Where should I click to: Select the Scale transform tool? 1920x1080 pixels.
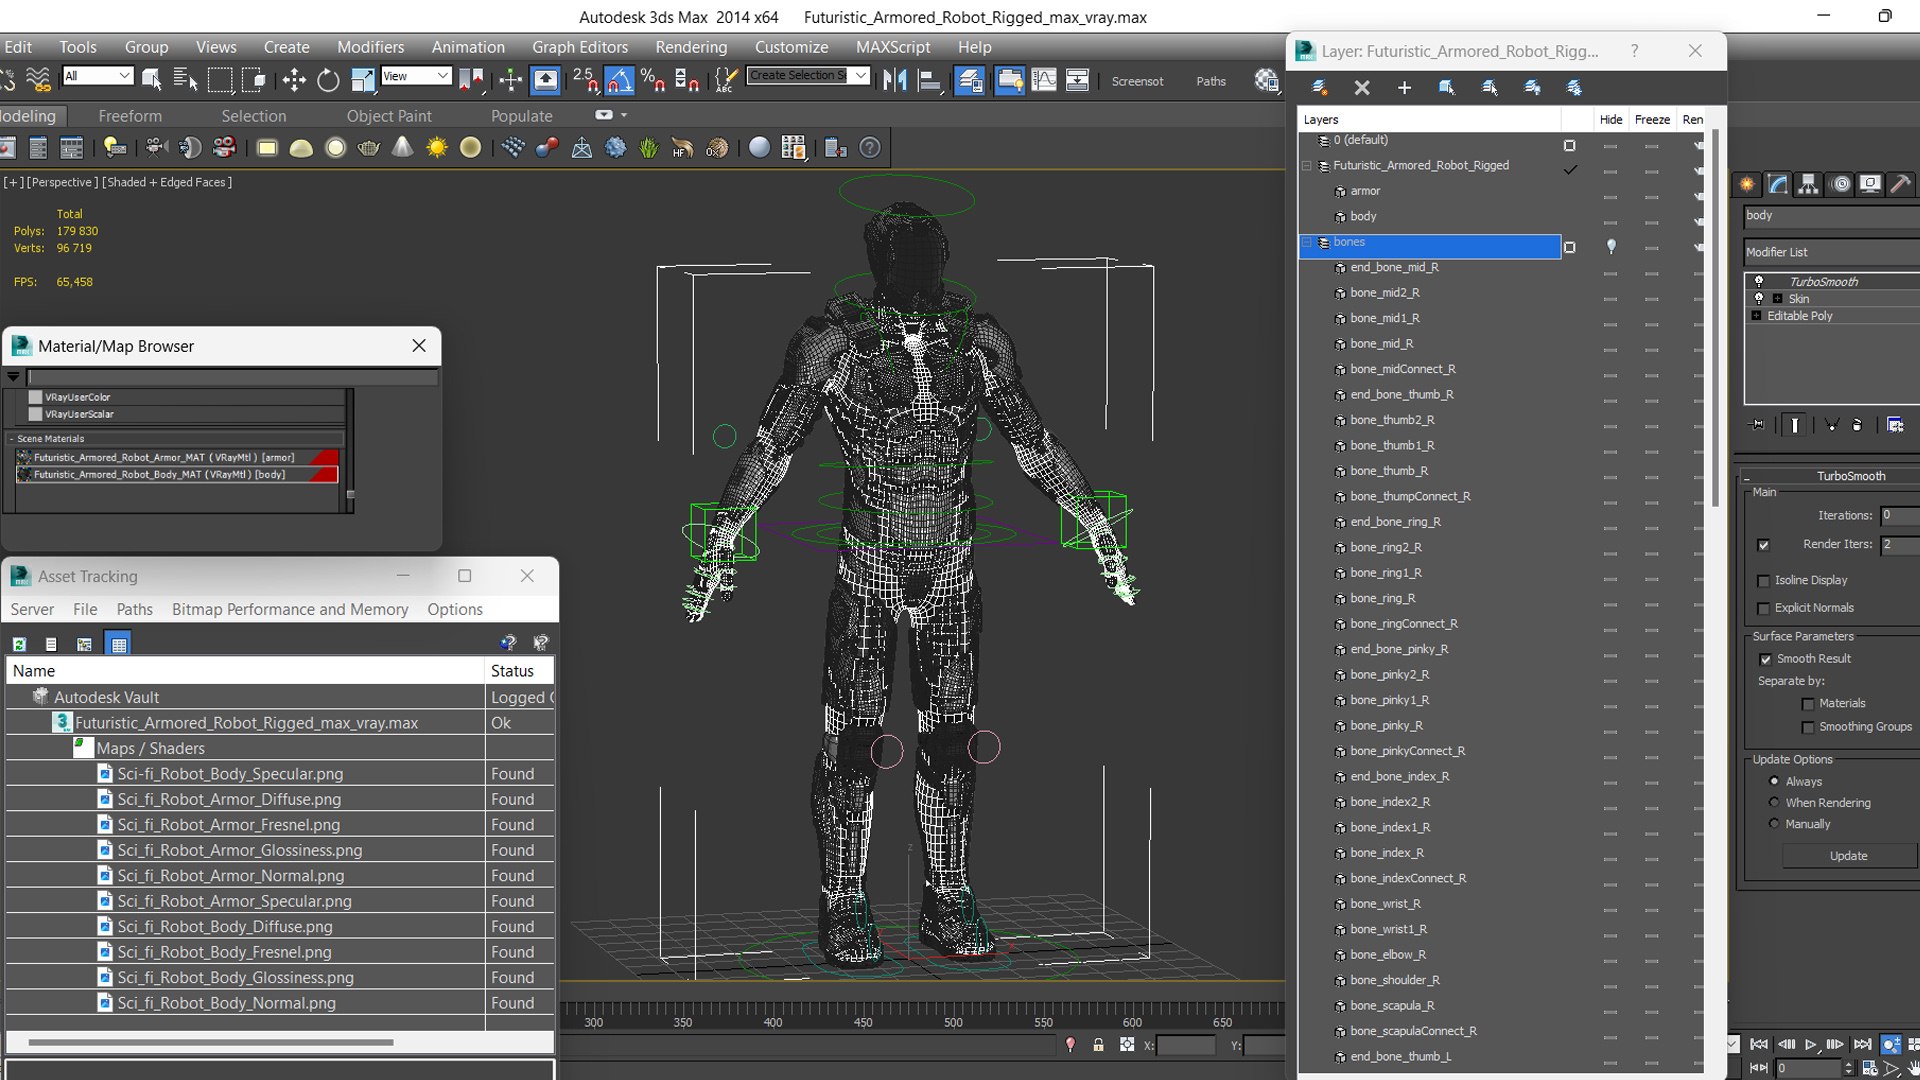click(362, 80)
